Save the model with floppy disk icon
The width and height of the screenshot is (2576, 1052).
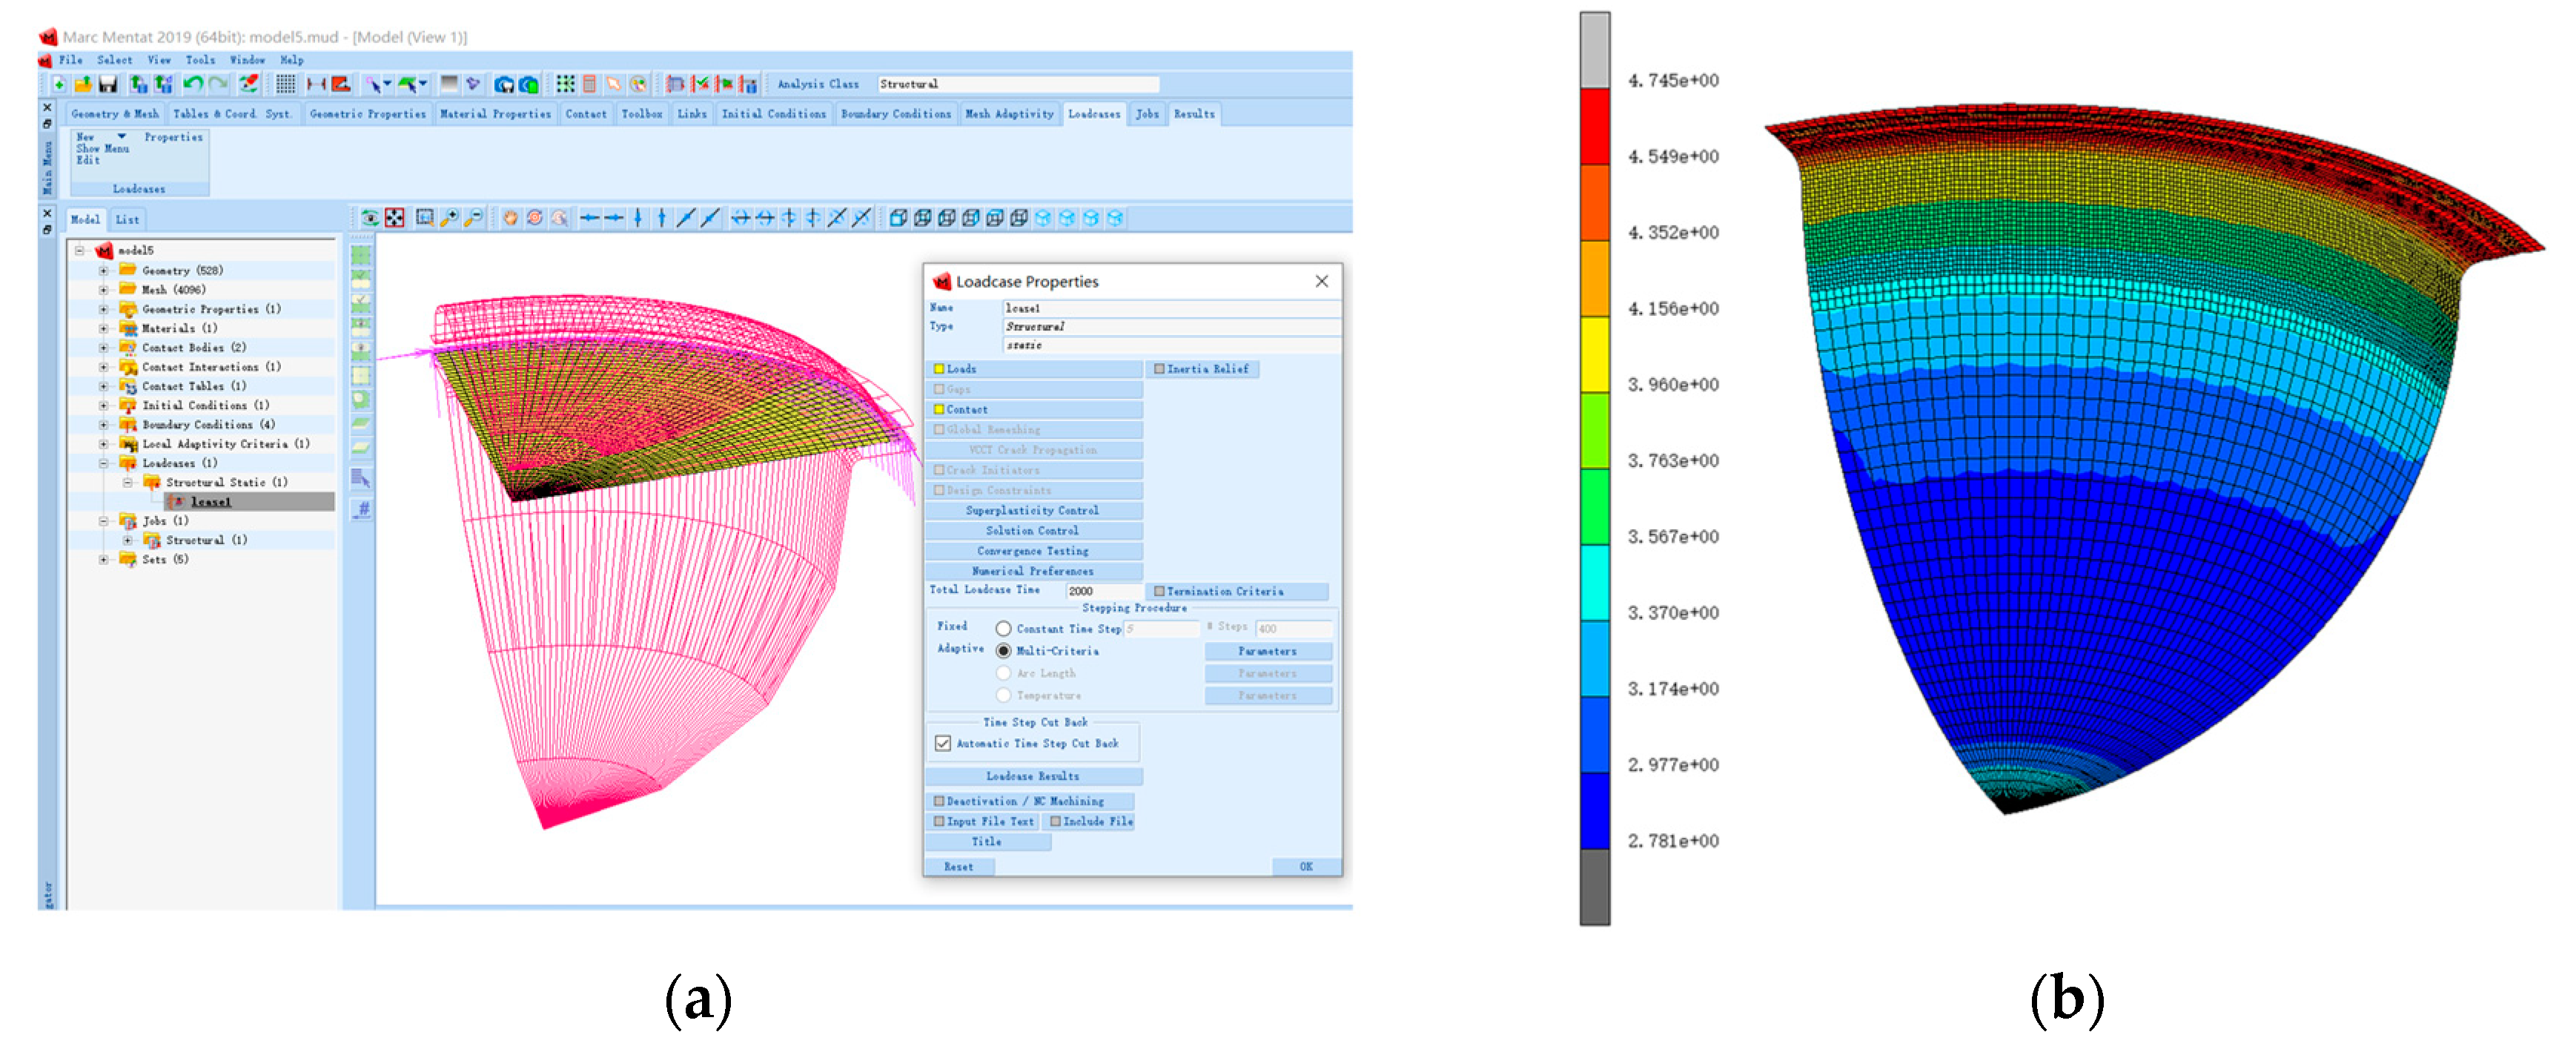pos(107,84)
